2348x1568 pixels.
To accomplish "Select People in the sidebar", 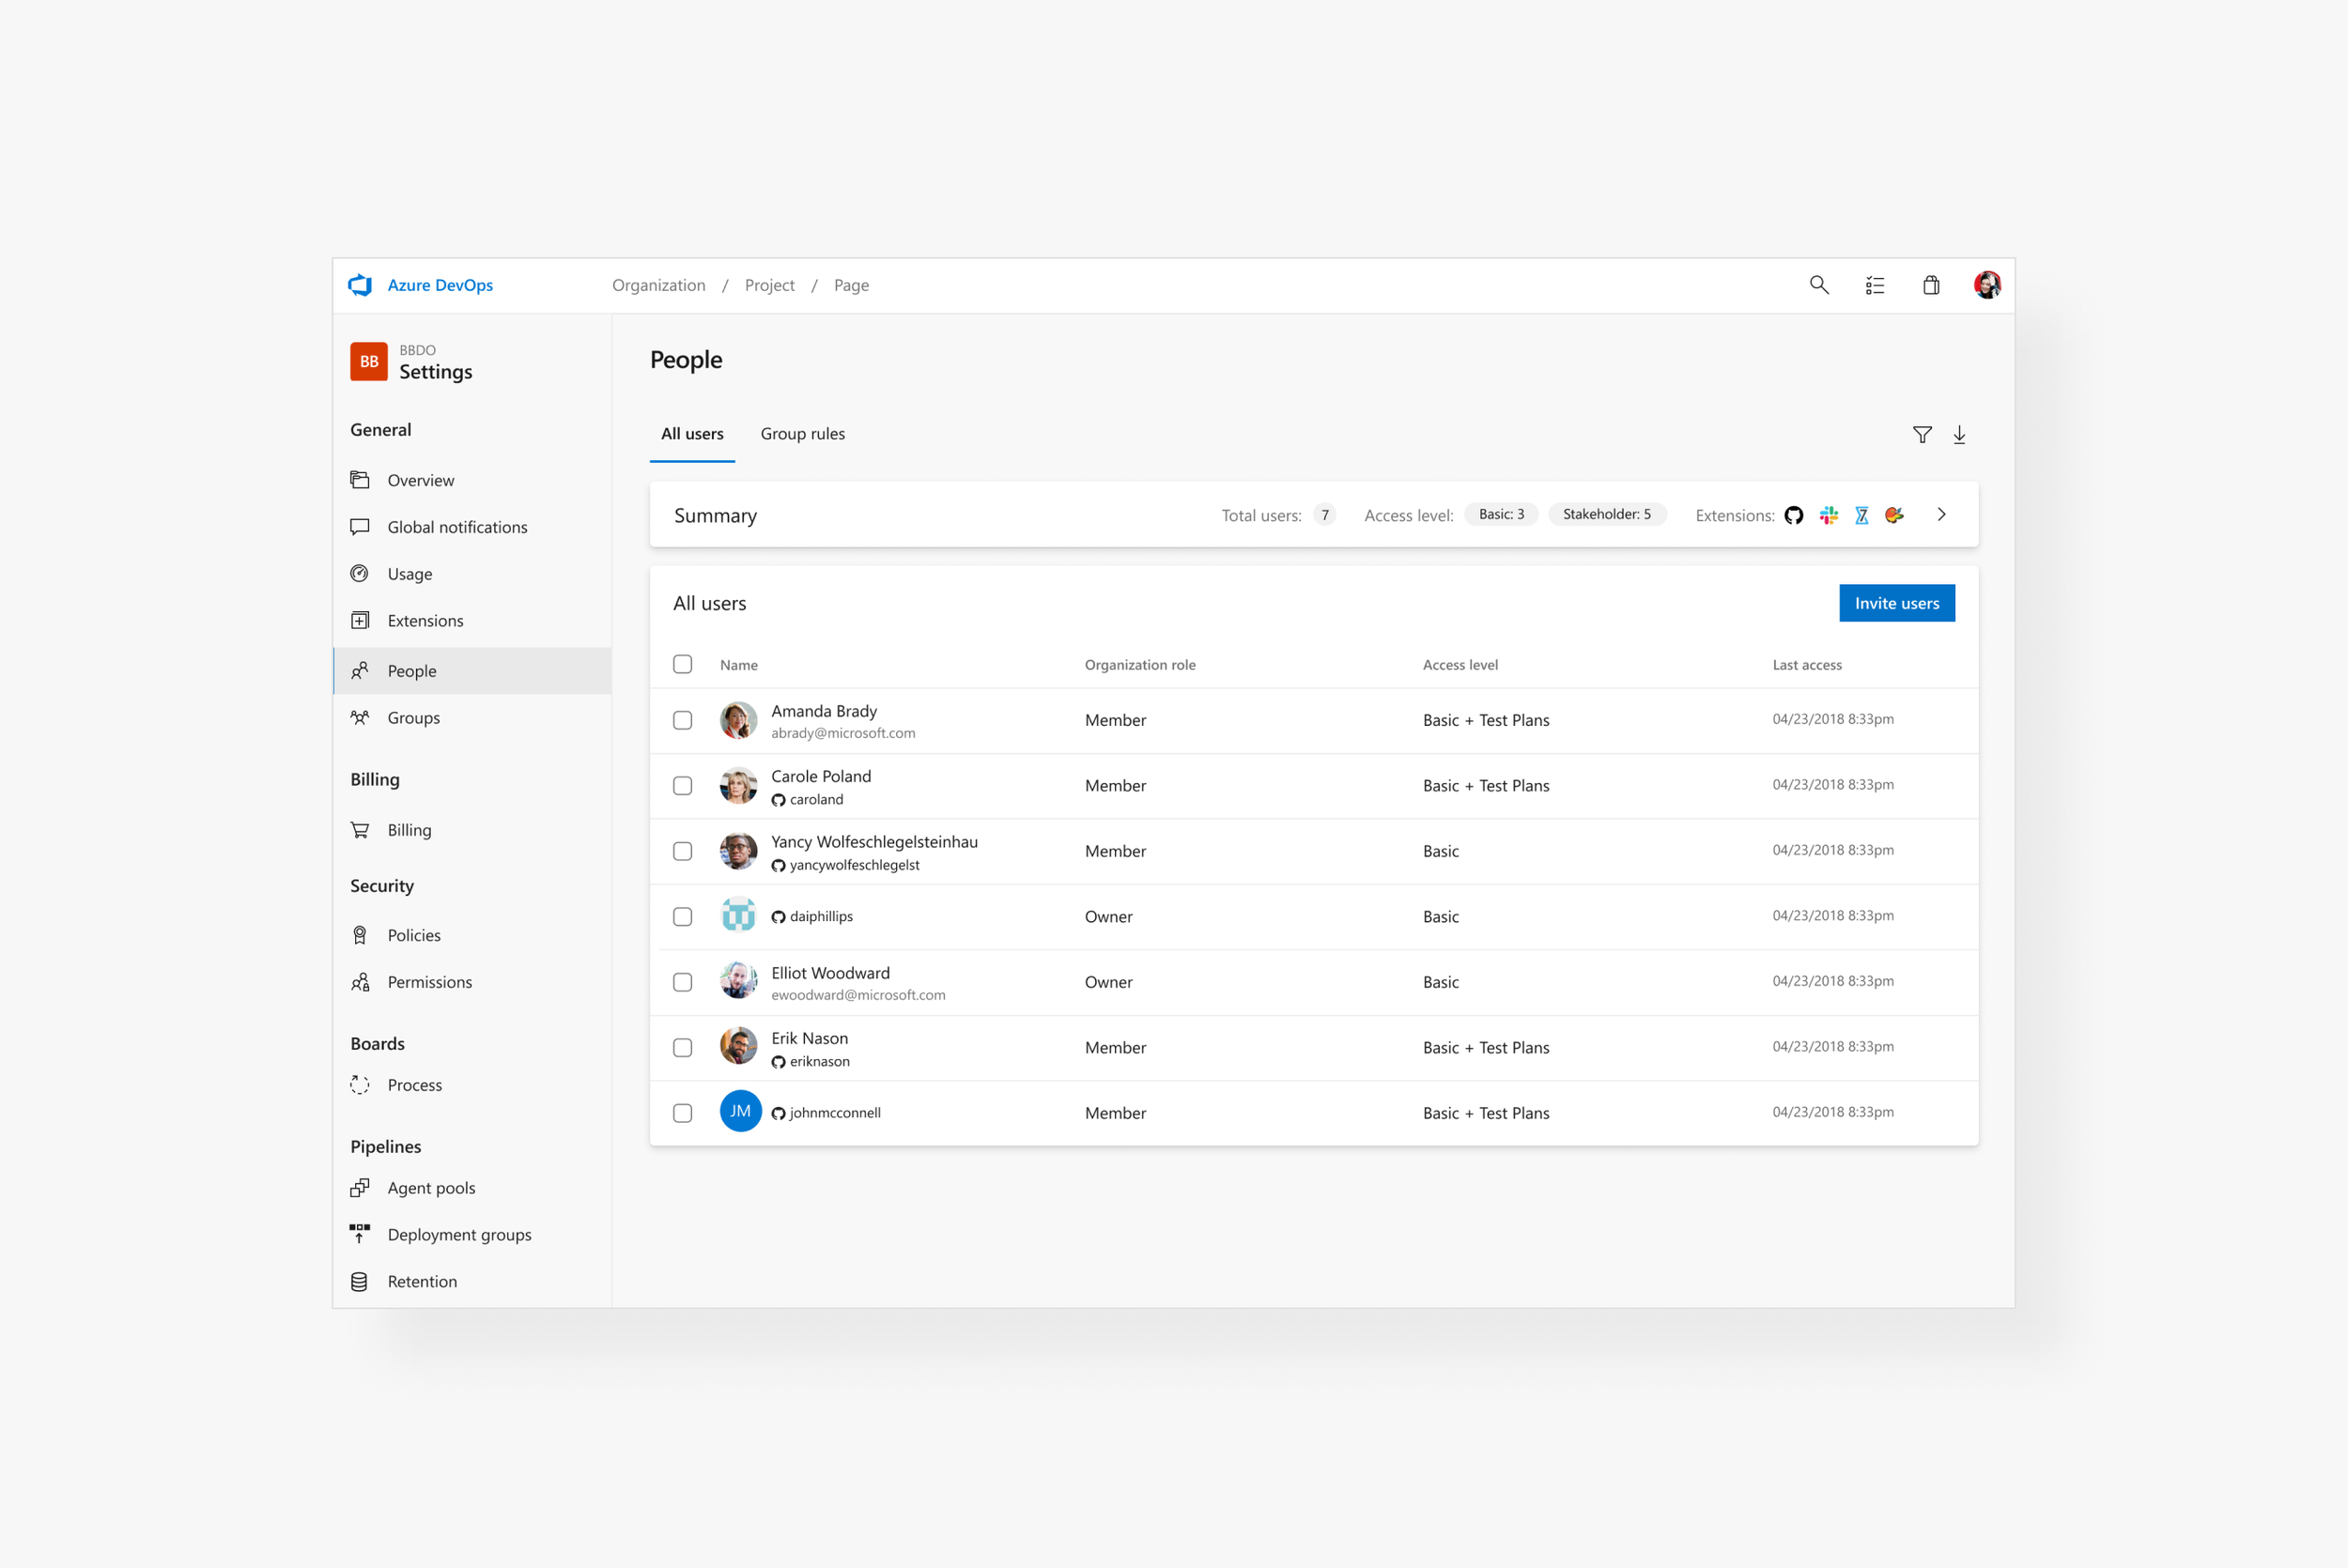I will (472, 671).
